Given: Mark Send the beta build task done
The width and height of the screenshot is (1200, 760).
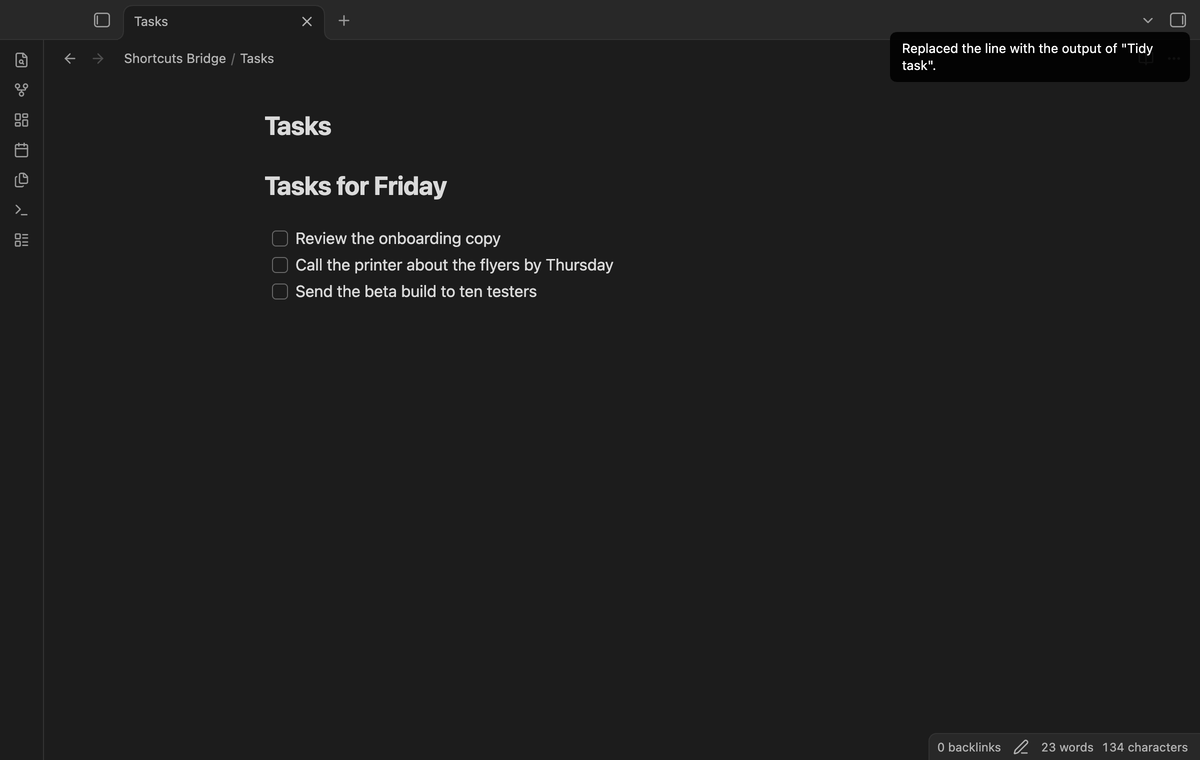Looking at the screenshot, I should [x=280, y=291].
